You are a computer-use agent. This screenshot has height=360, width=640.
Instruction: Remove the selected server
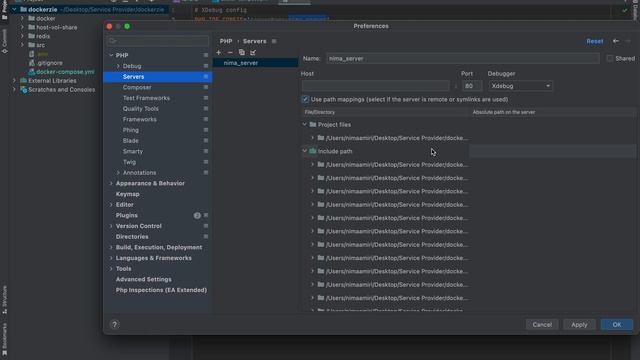230,53
